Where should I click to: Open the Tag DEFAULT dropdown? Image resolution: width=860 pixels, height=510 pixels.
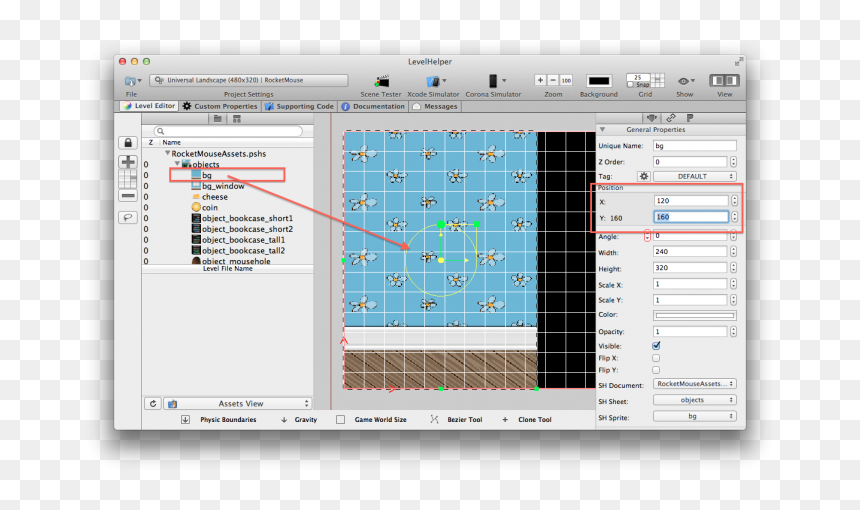pyautogui.click(x=694, y=176)
